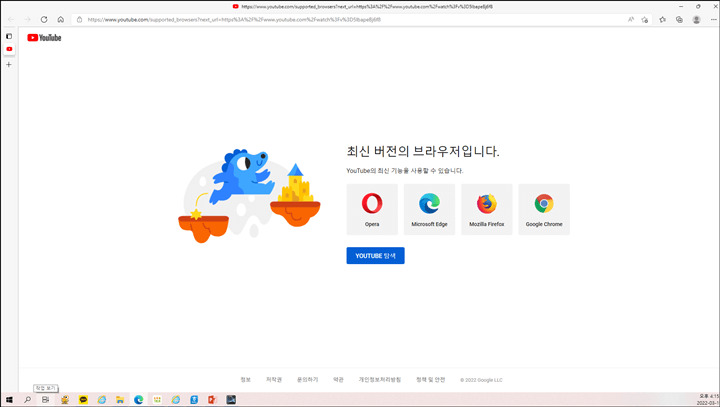Open File Explorer from the taskbar
Viewport: 720px width, 407px height.
click(120, 400)
